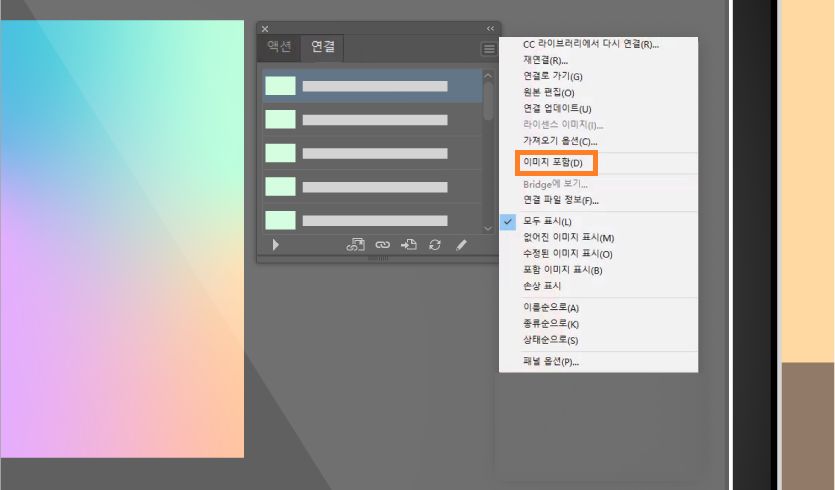Enable 수정된 이미지 표시(O) filter
Viewport: 835px width, 490px height.
568,254
